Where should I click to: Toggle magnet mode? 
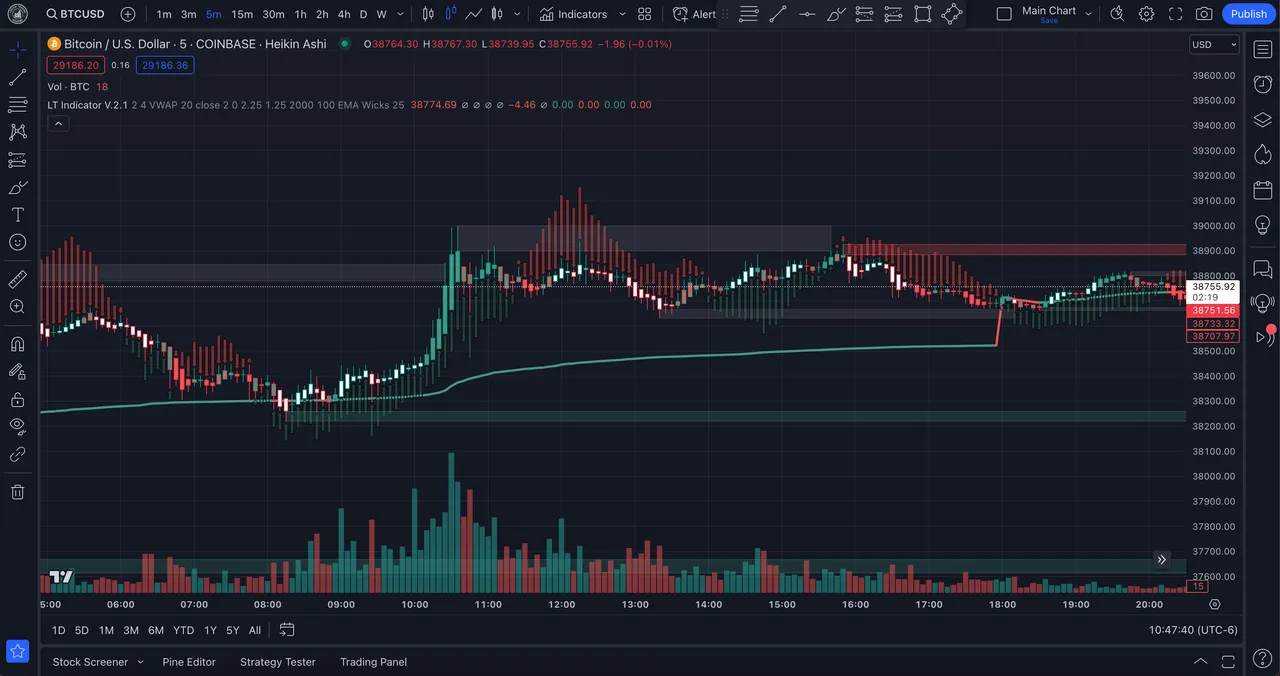click(18, 344)
